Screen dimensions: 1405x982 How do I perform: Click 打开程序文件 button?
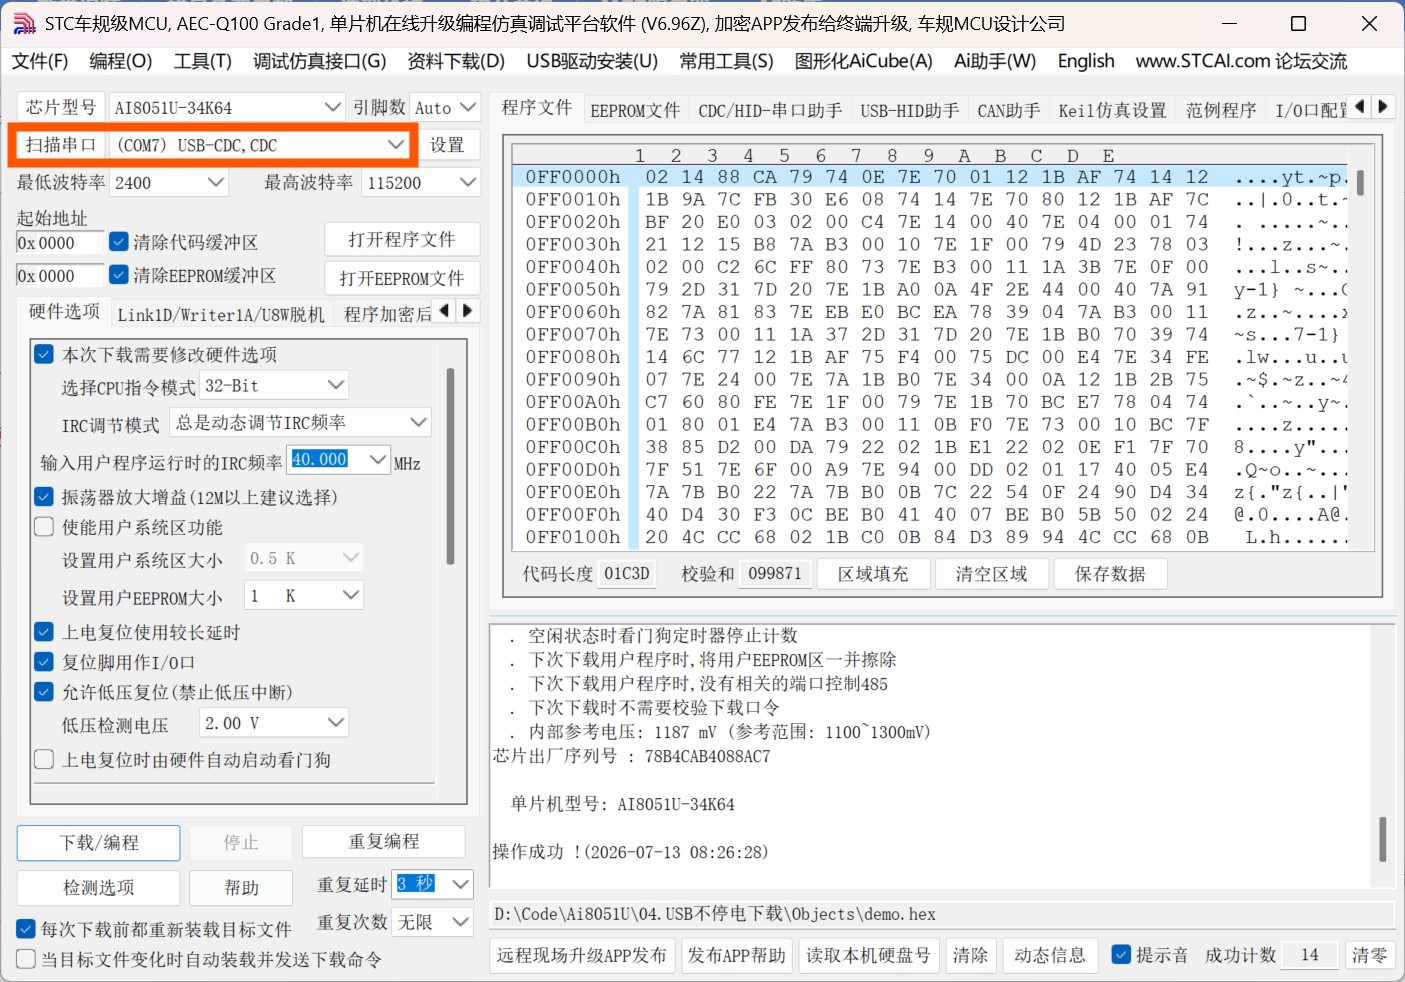tap(402, 240)
